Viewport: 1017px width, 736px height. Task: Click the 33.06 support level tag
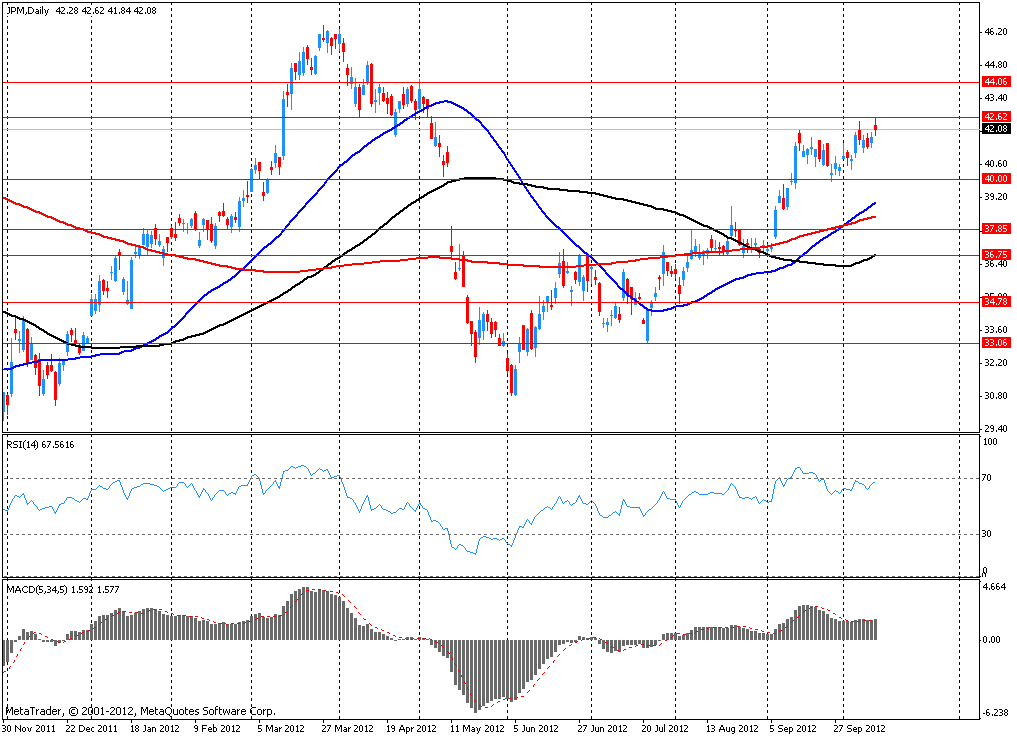994,342
